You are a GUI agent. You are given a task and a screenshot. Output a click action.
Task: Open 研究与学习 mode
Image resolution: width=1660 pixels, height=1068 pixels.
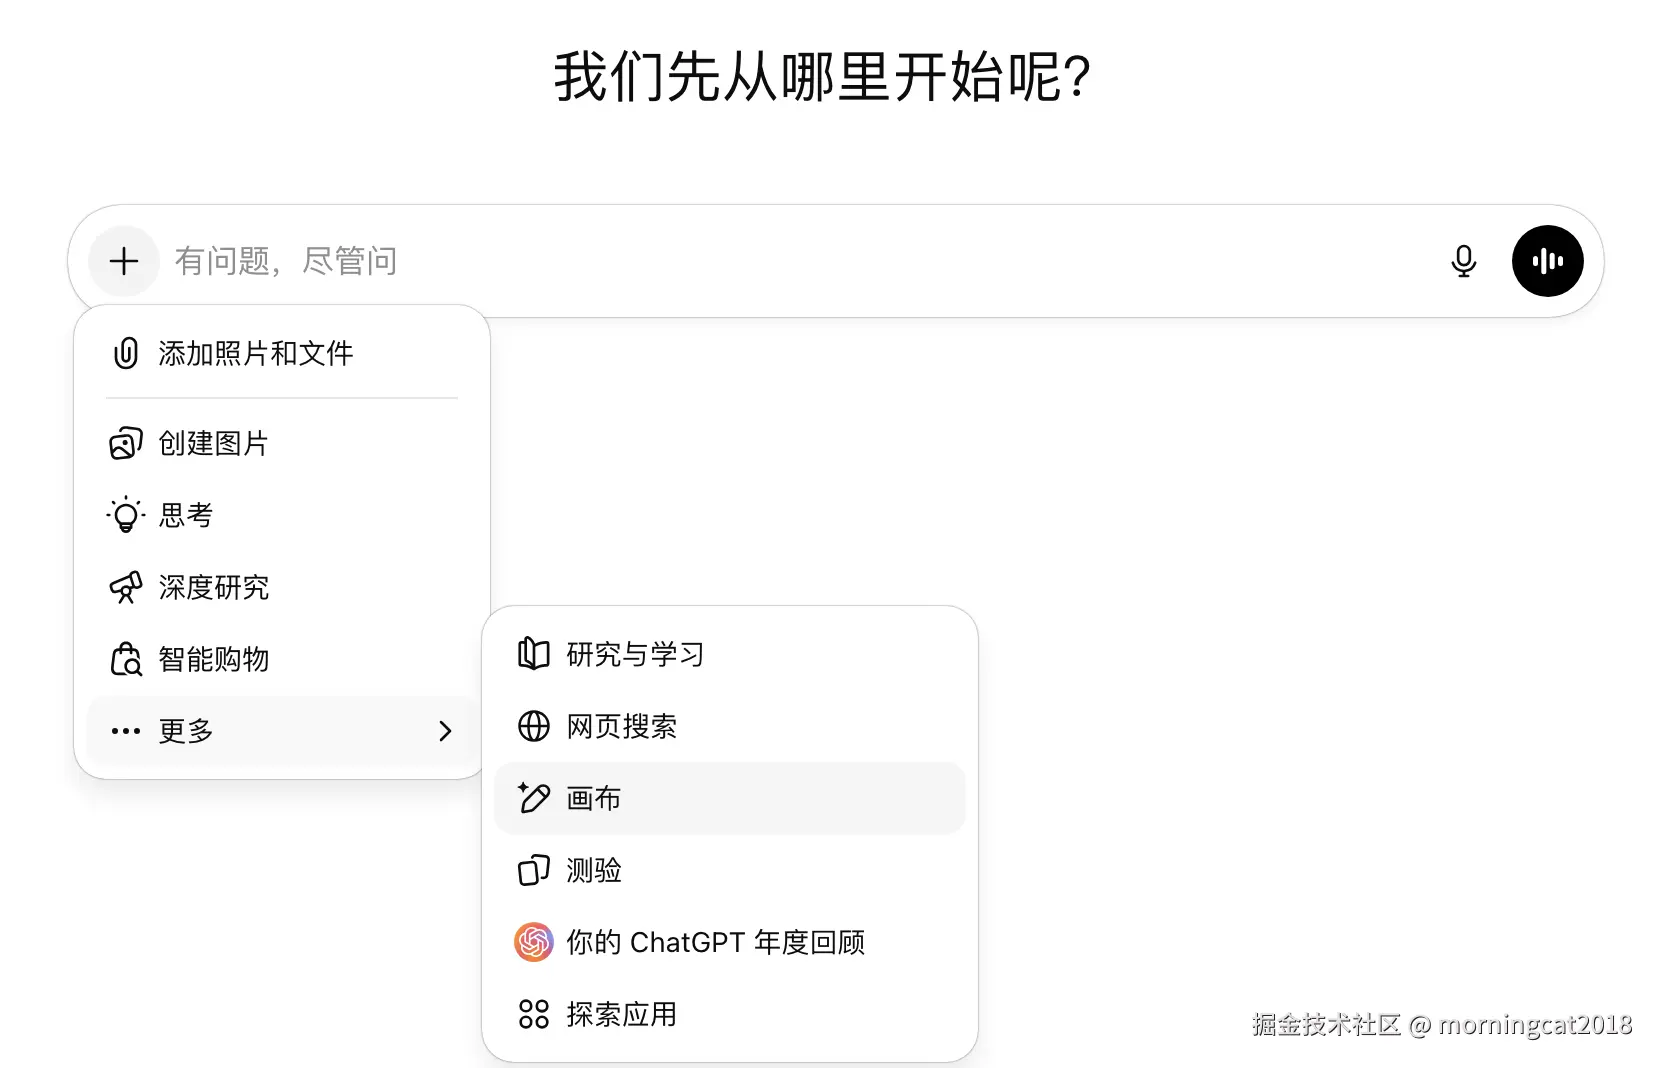pyautogui.click(x=635, y=654)
